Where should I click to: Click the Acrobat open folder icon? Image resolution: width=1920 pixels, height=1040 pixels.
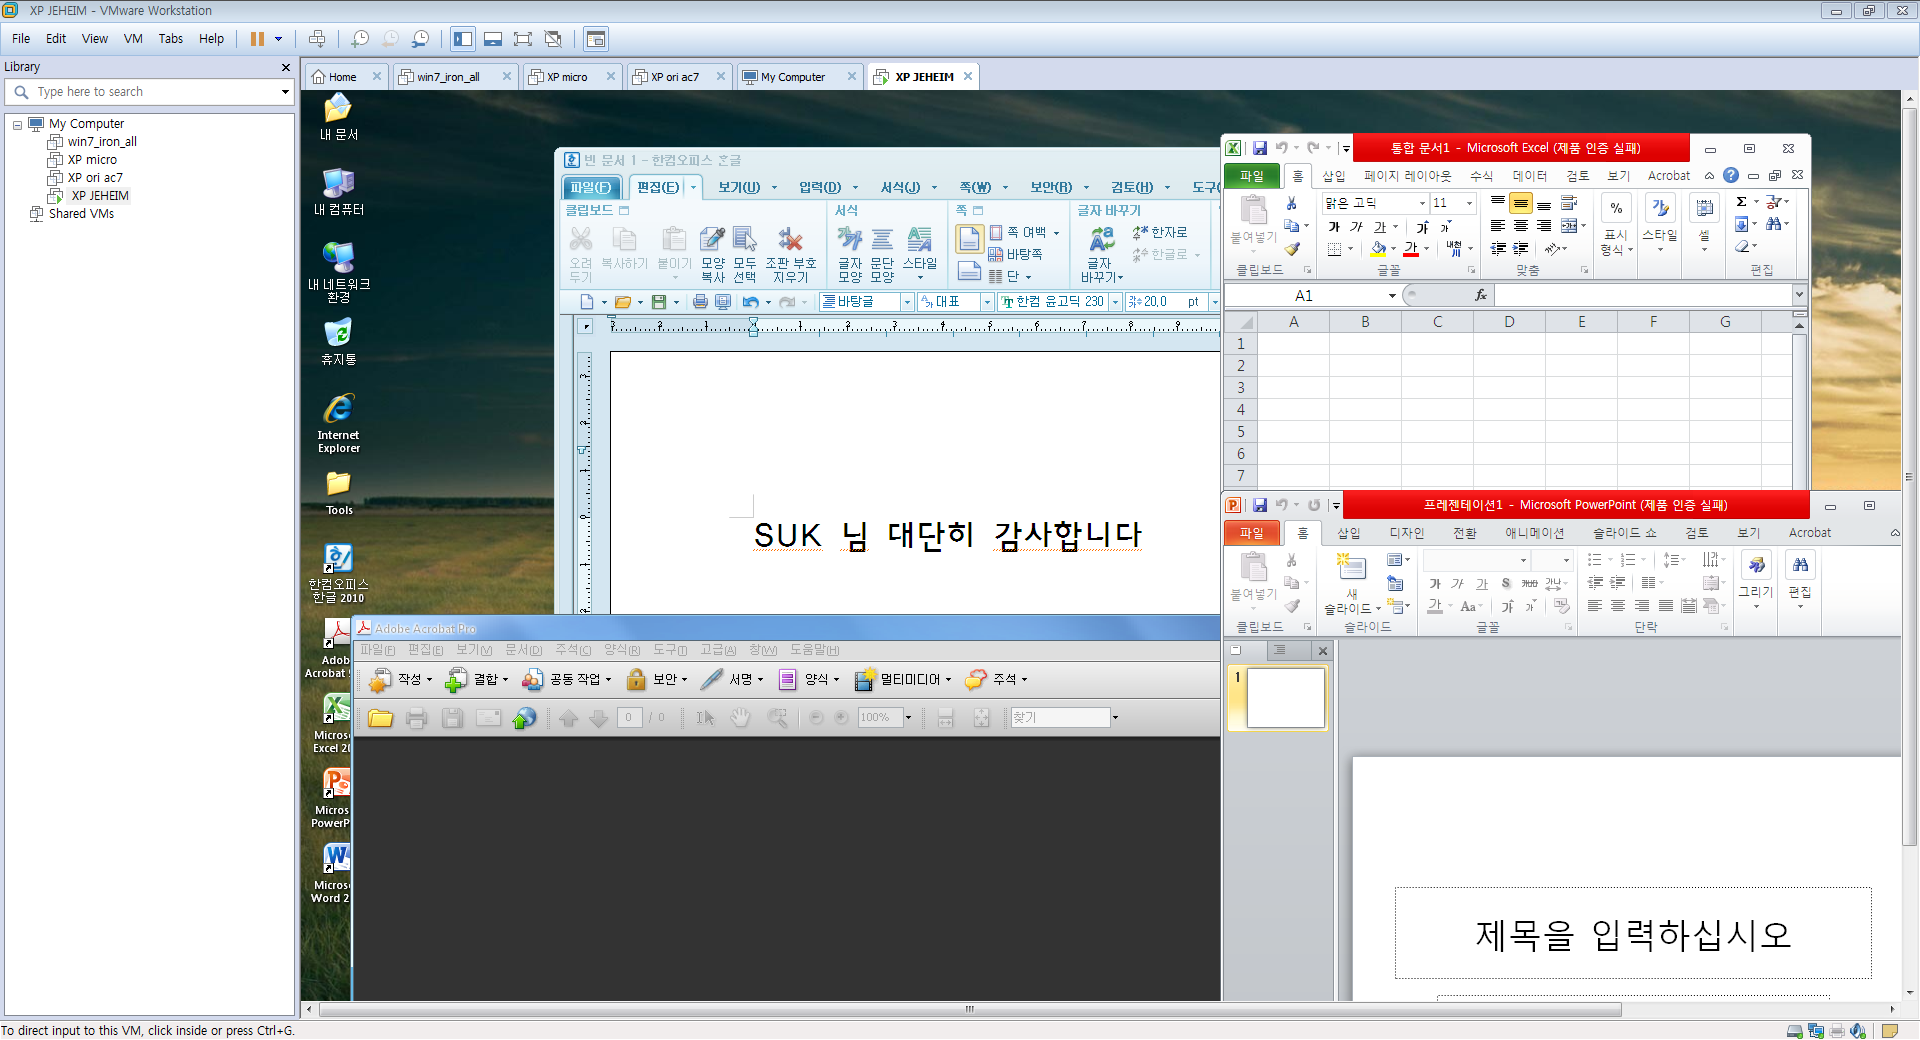point(380,718)
